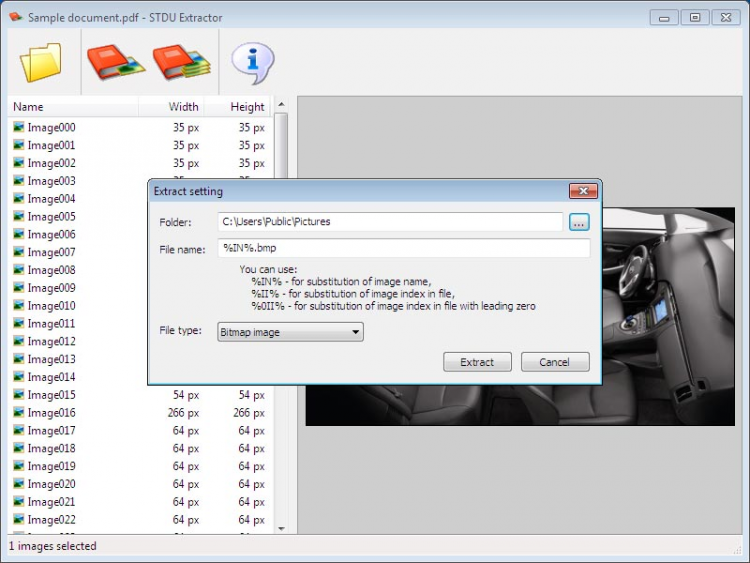Viewport: 750px width, 563px height.
Task: Click the Cancel button in Extract setting
Action: (555, 362)
